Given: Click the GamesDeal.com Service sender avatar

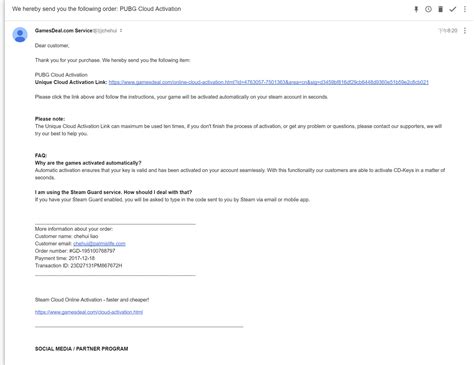Looking at the screenshot, I should pyautogui.click(x=20, y=35).
